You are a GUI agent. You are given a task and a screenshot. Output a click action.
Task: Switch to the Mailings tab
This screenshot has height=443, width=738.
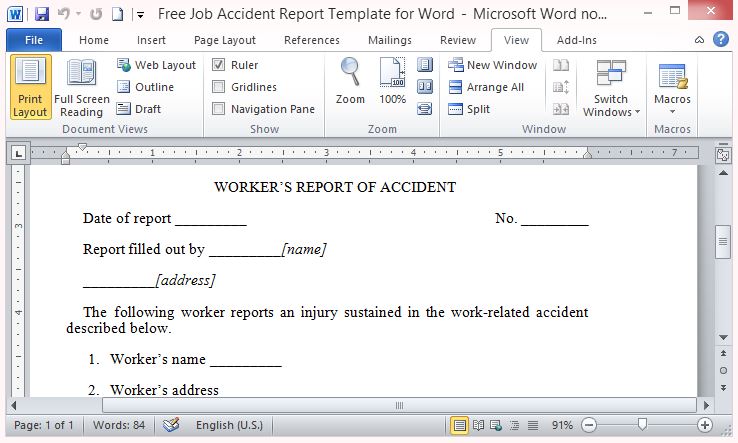(x=390, y=40)
